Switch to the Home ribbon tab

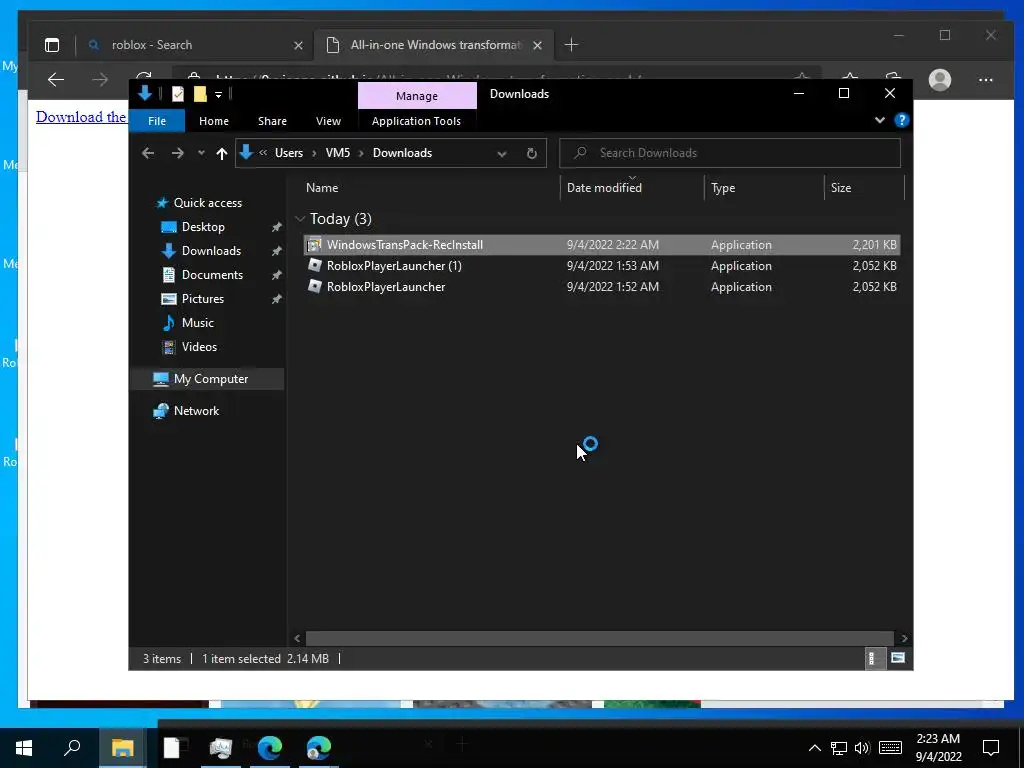214,121
